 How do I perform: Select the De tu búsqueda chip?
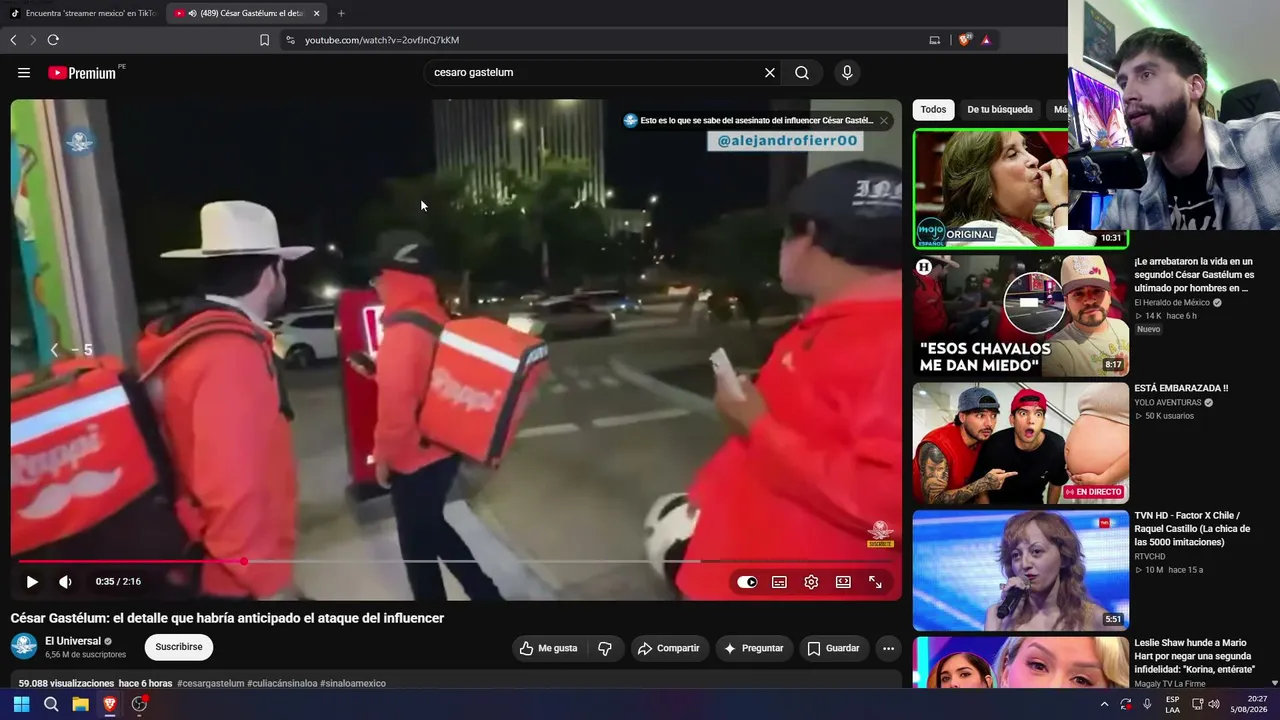pyautogui.click(x=1000, y=109)
